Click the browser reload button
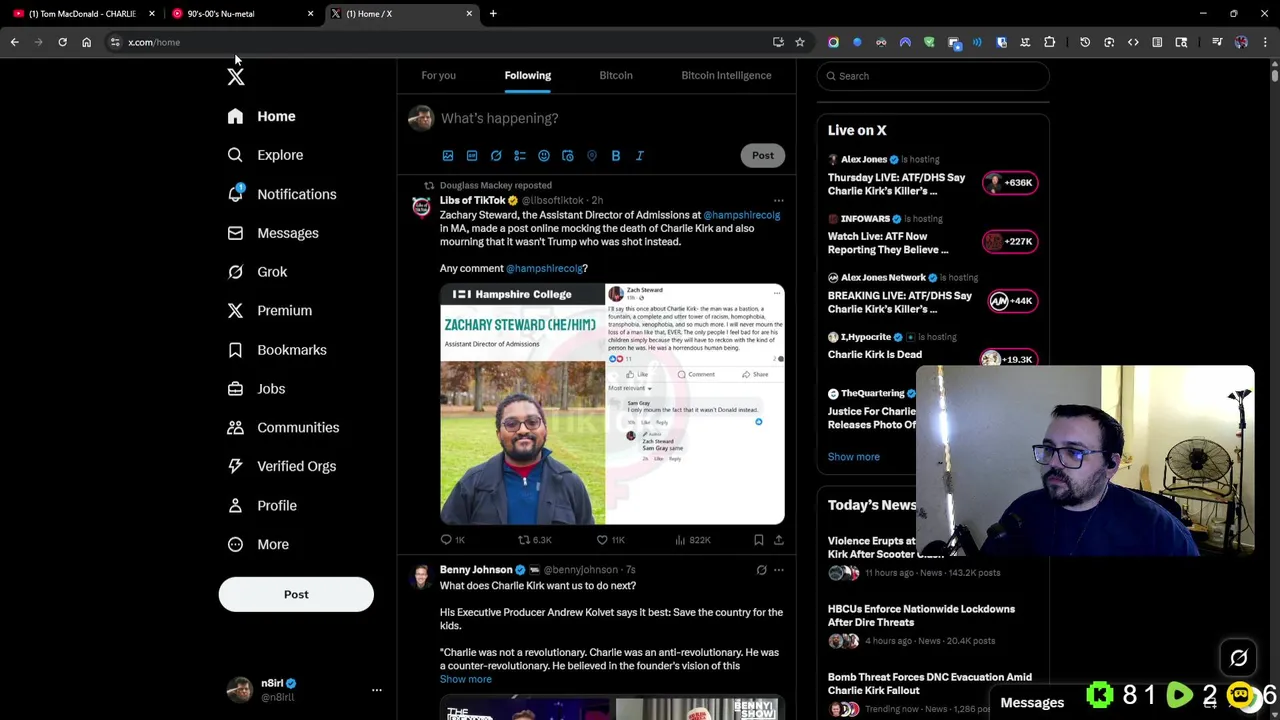 (x=62, y=42)
